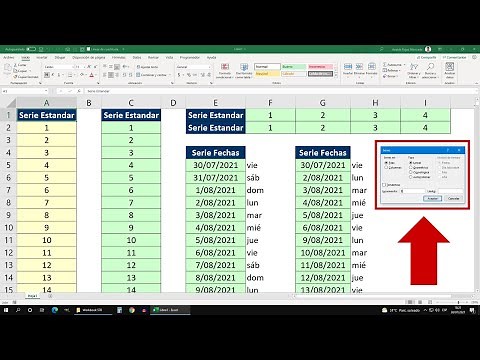Screen dimensions: 480x360
Task: Click the Compartir button
Action: click(x=427, y=57)
